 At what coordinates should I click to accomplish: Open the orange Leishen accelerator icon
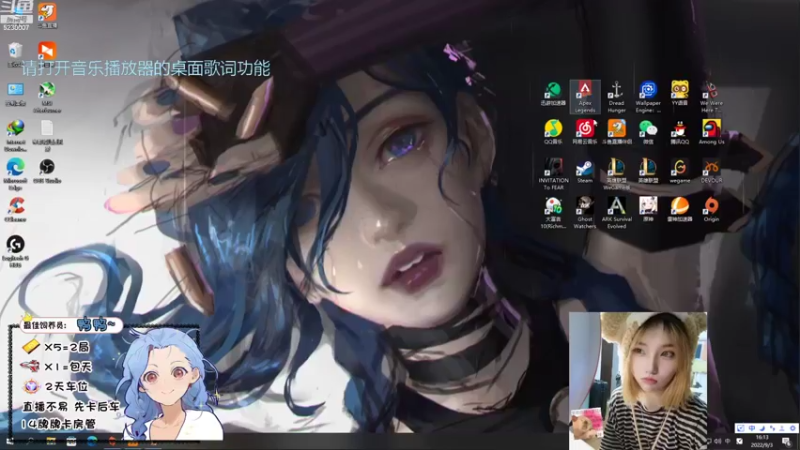point(680,210)
